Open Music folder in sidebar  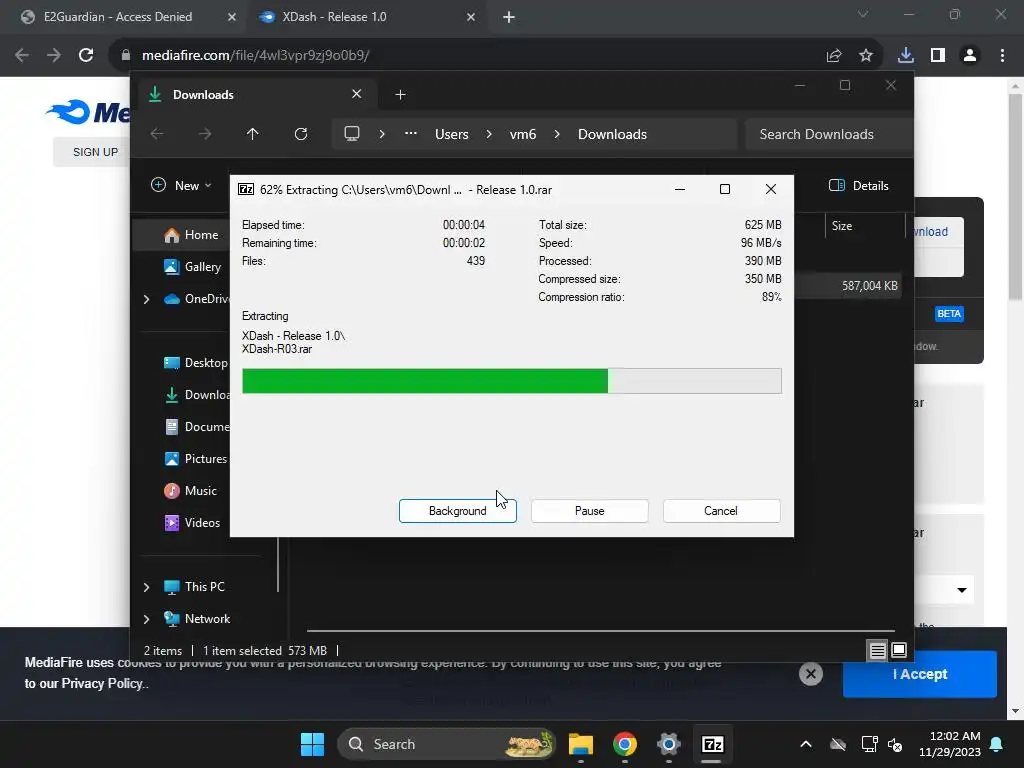tap(190, 491)
